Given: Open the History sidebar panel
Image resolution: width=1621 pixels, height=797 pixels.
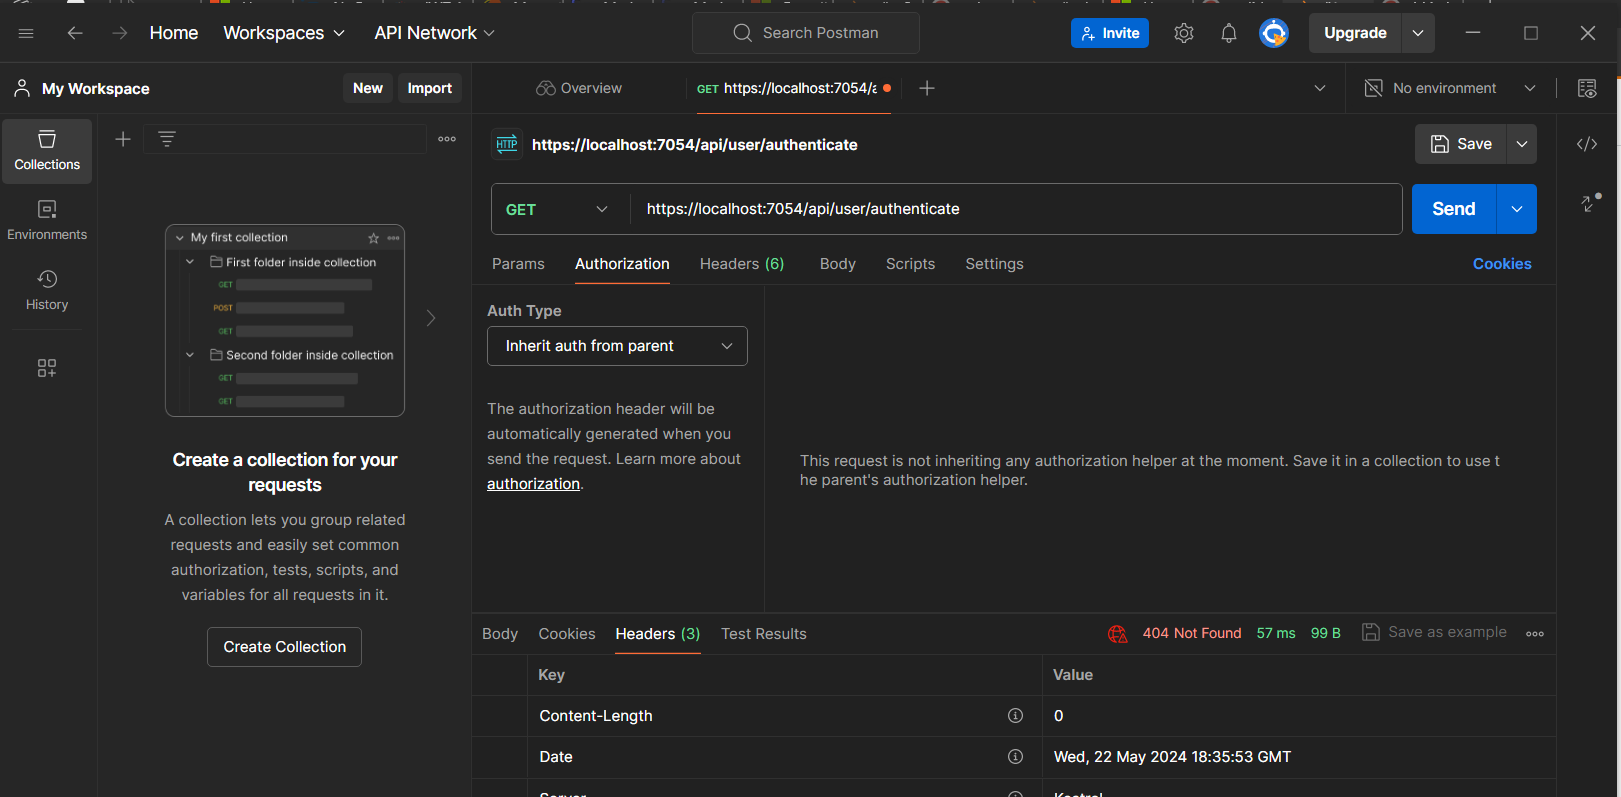Looking at the screenshot, I should (47, 291).
